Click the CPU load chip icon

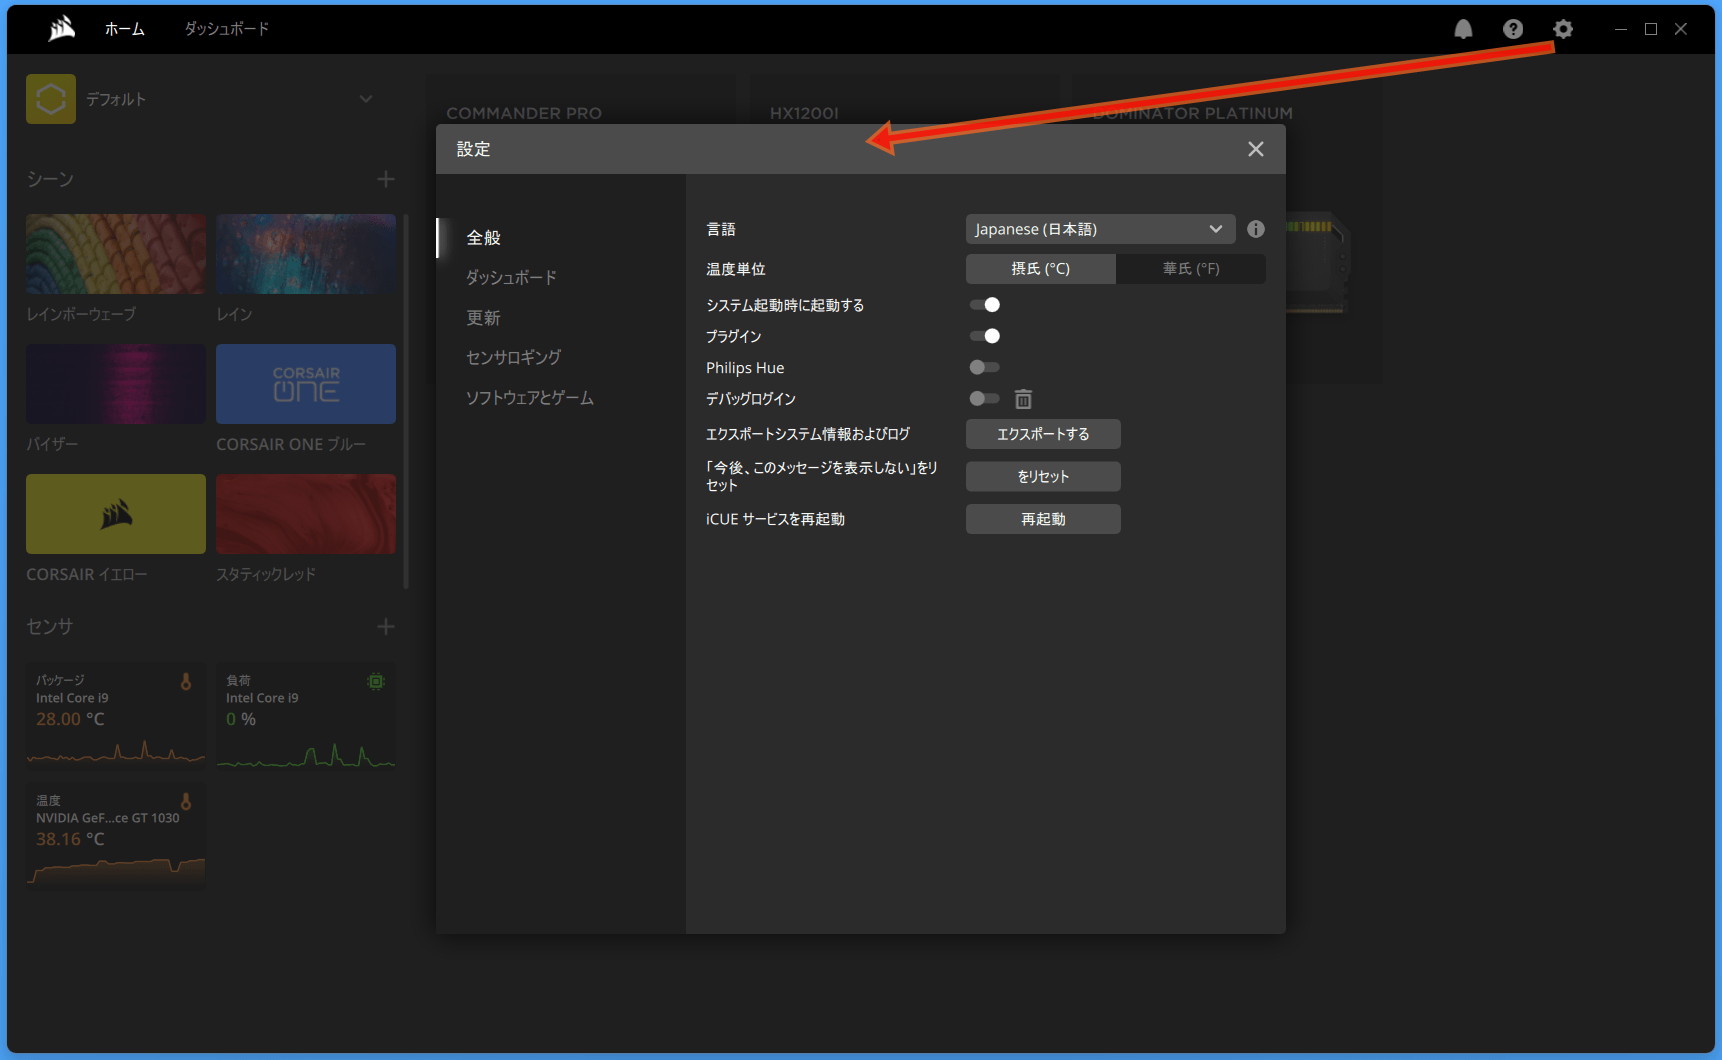click(376, 682)
